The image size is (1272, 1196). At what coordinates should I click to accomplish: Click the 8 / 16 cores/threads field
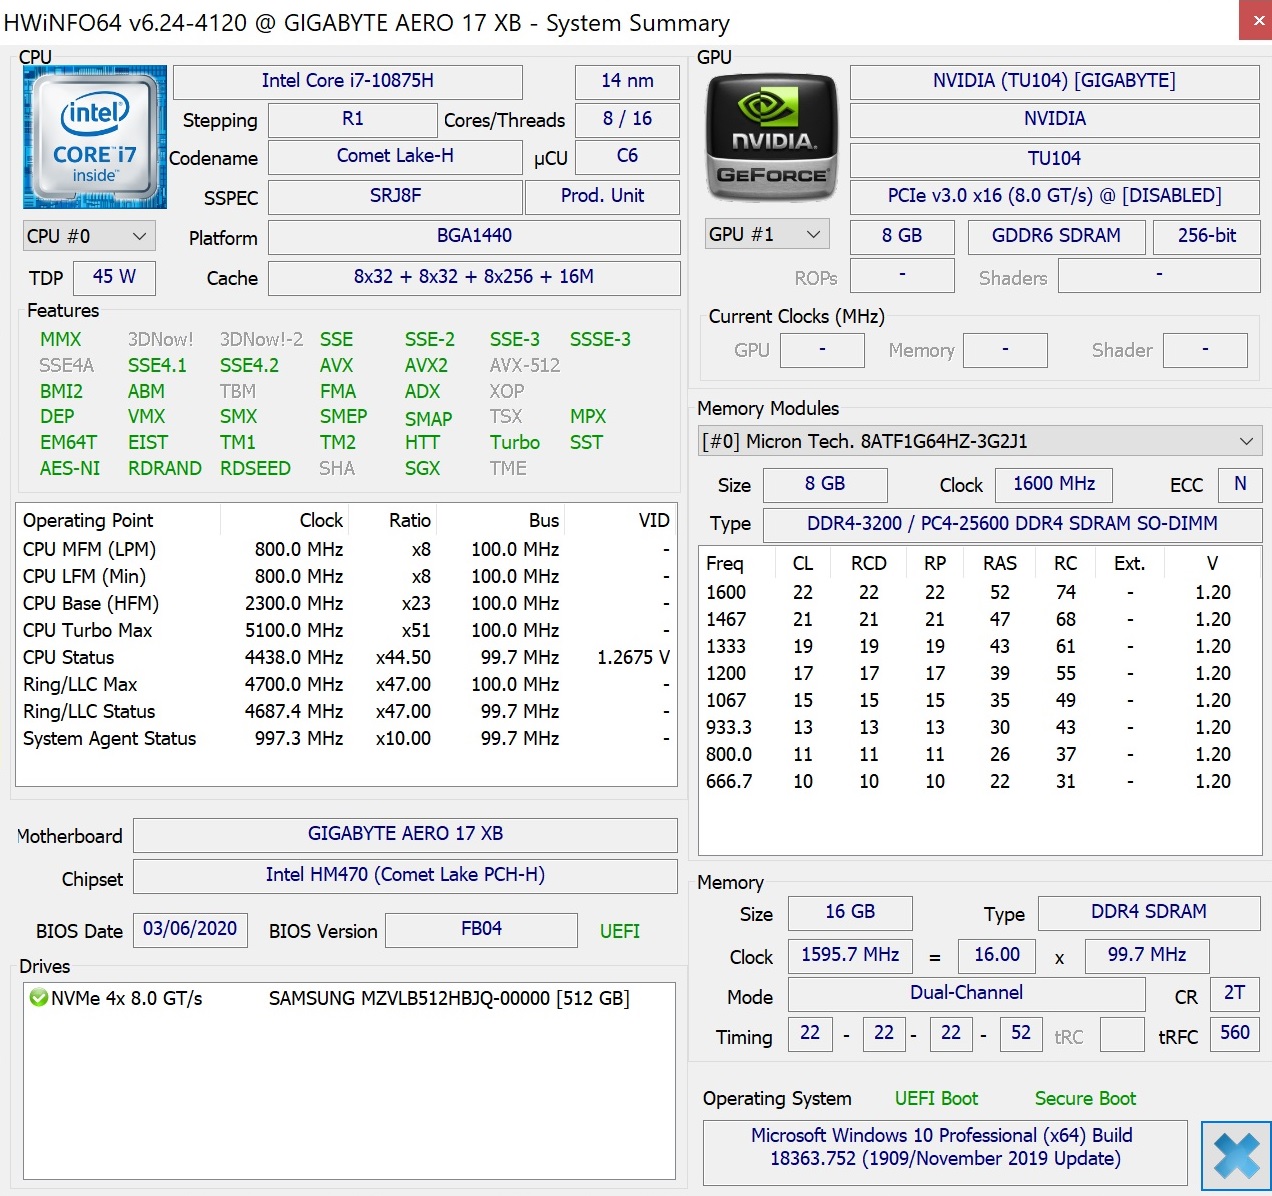click(x=627, y=119)
